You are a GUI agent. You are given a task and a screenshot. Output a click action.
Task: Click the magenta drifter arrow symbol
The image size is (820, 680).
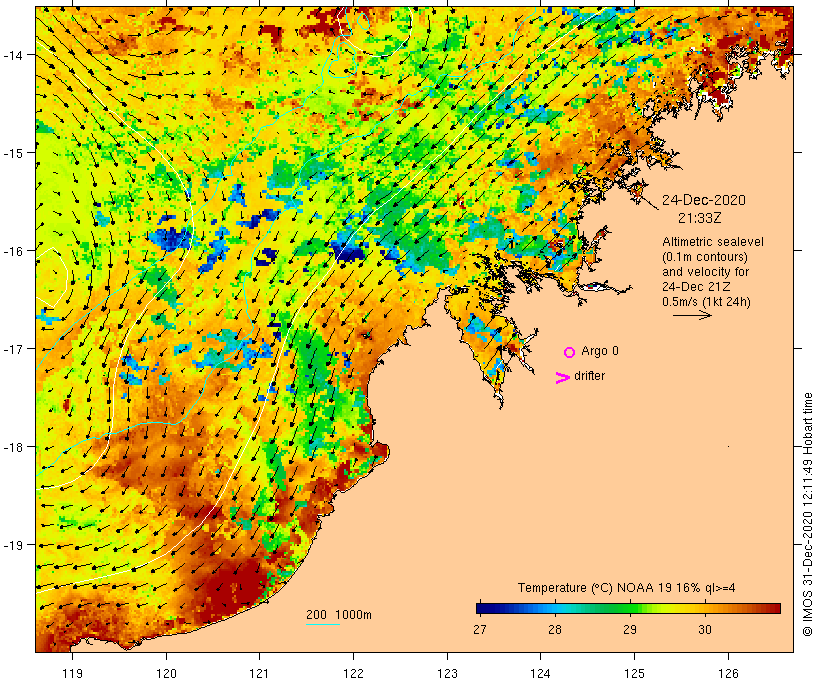point(563,378)
